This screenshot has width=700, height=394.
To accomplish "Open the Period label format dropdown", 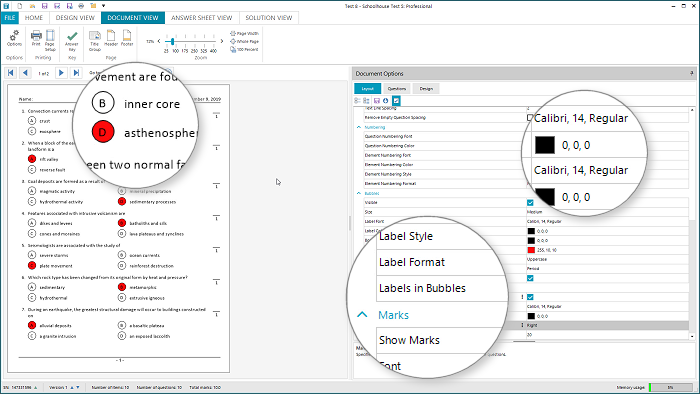I will pos(607,269).
